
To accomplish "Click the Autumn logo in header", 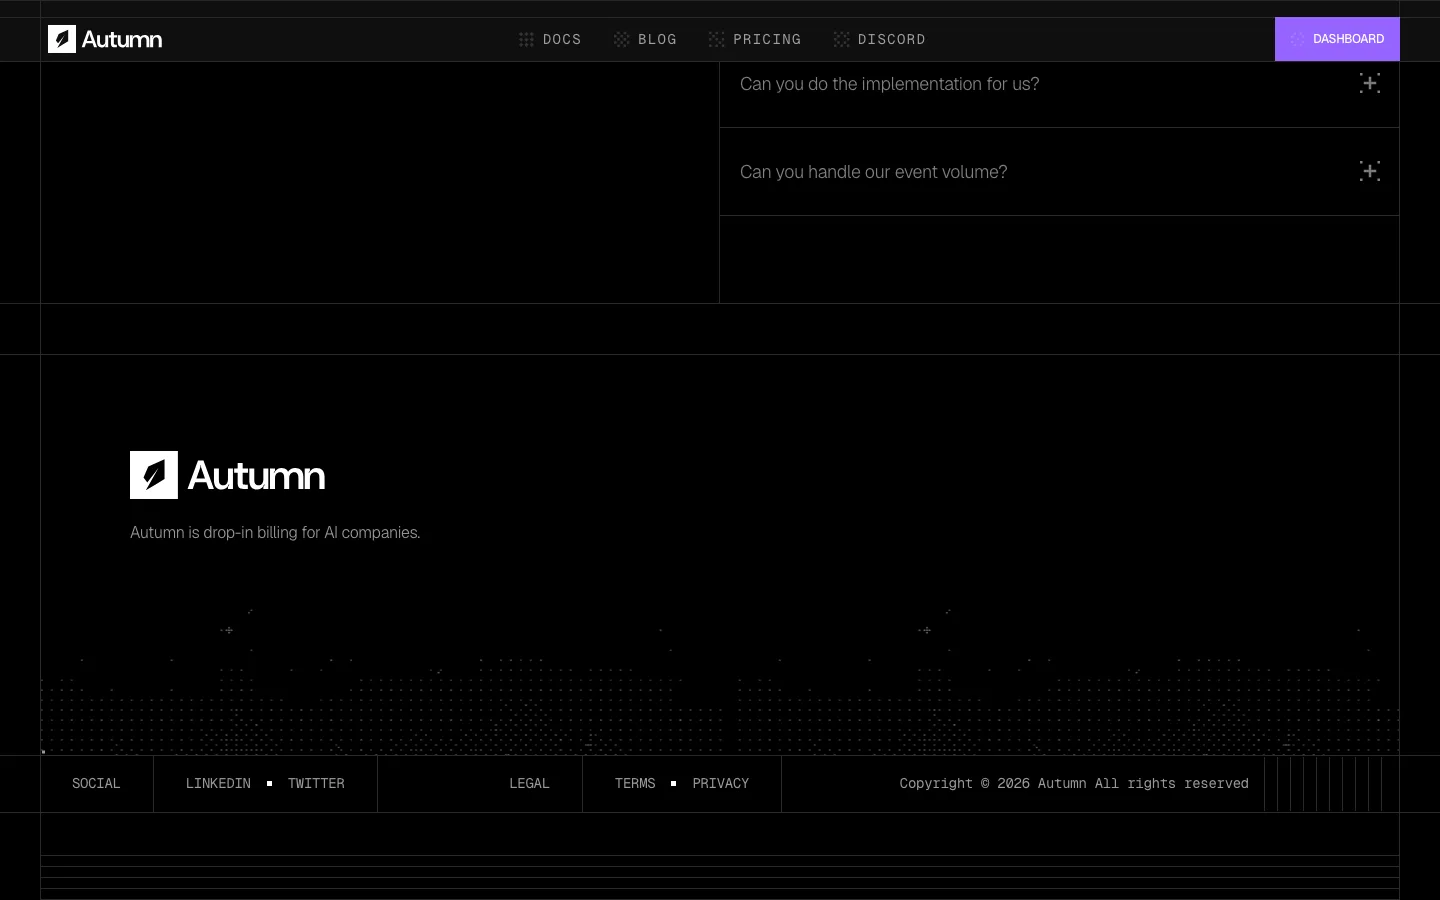I will pos(105,39).
